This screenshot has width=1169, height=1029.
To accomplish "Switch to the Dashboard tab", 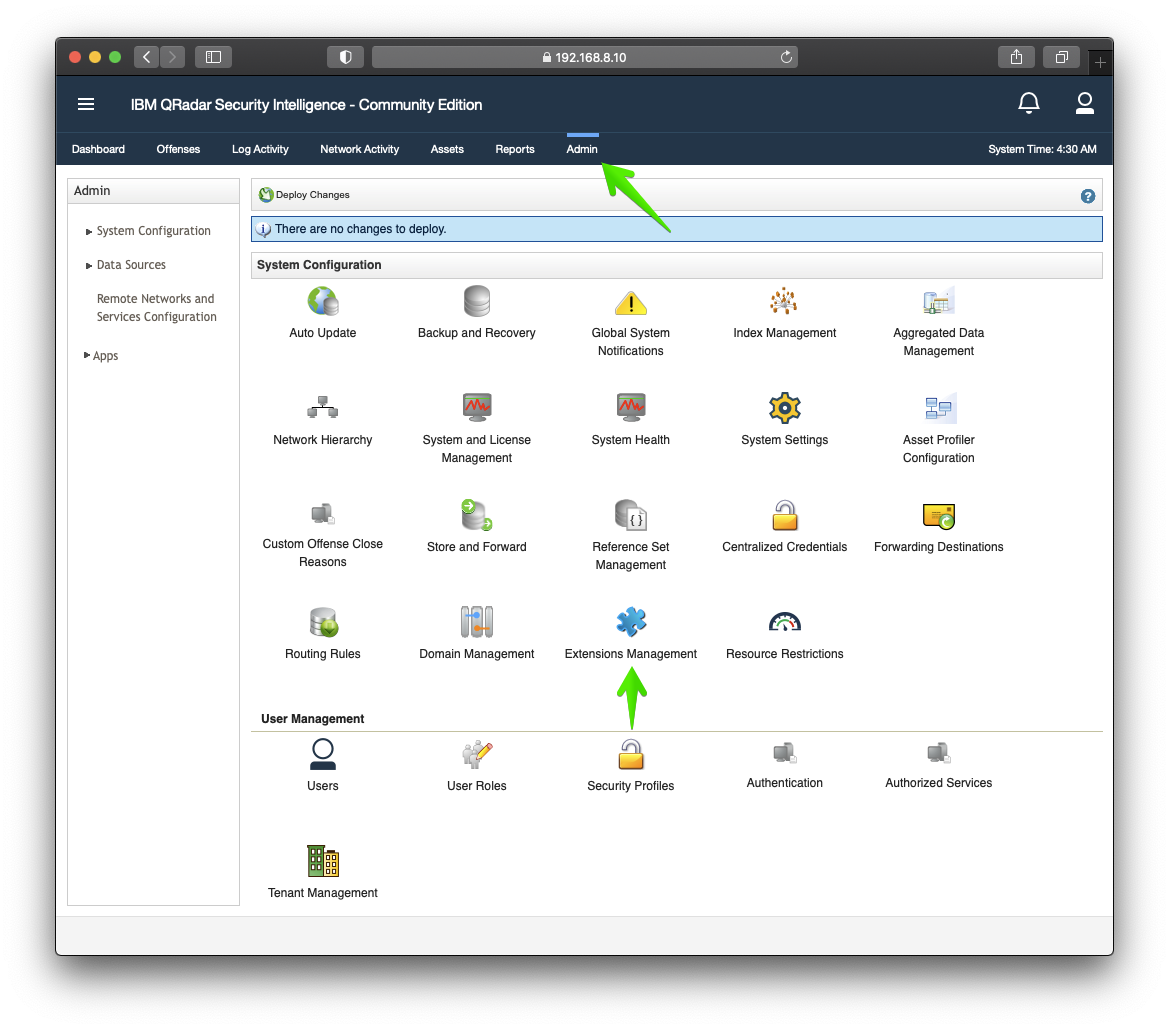I will coord(98,149).
